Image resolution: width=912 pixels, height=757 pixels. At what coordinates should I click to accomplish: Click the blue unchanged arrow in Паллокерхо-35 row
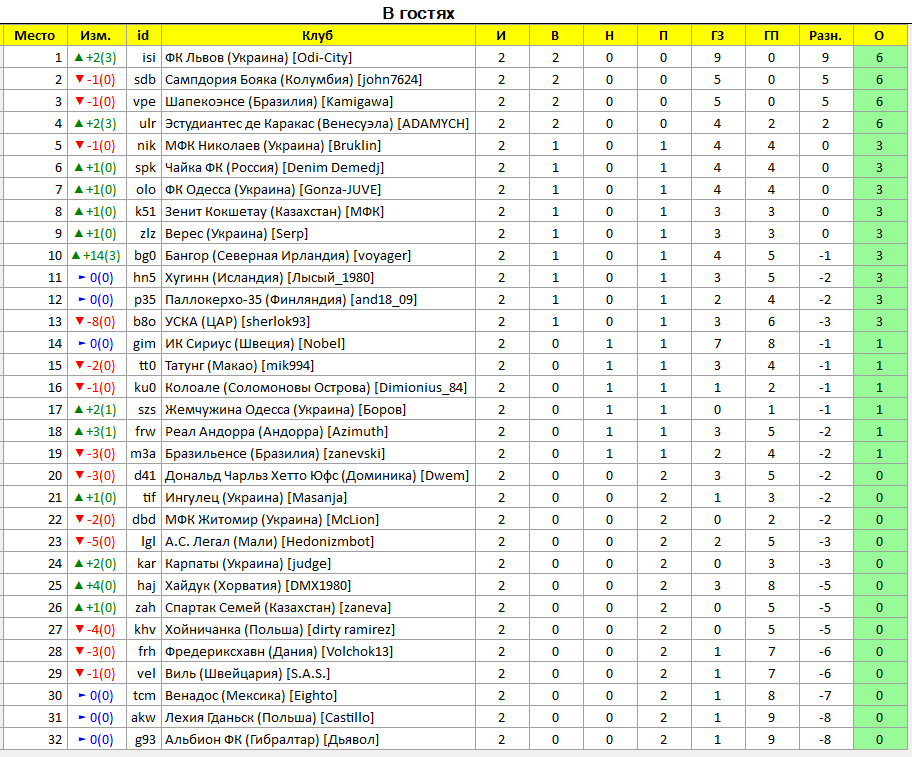(83, 299)
